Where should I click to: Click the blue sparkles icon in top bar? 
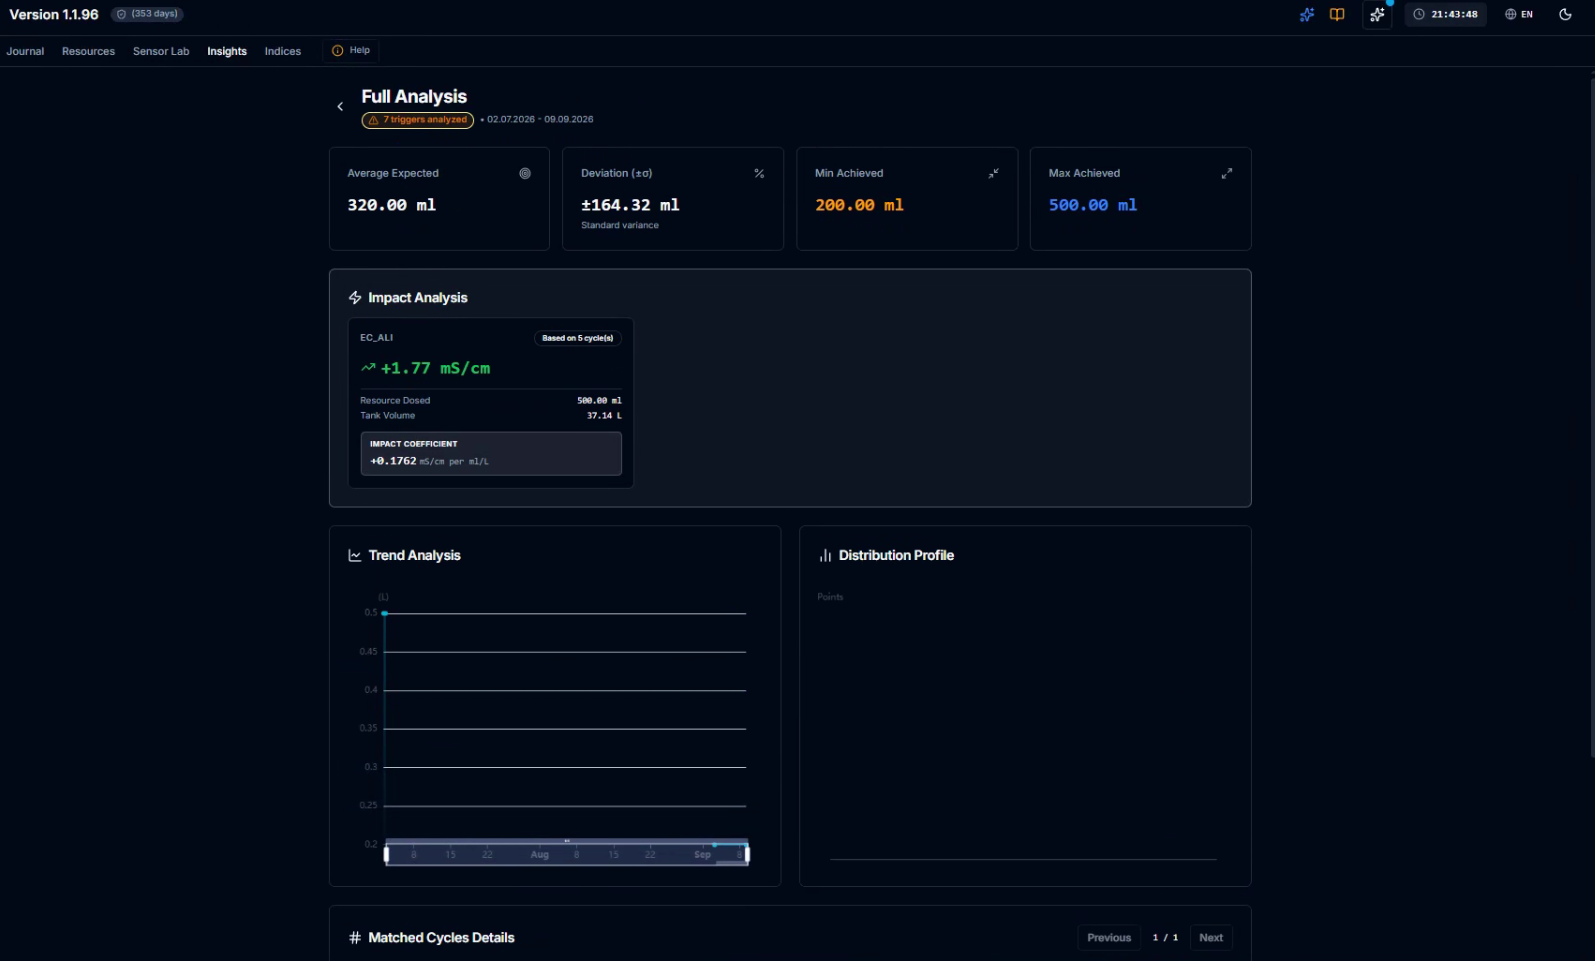tap(1306, 15)
